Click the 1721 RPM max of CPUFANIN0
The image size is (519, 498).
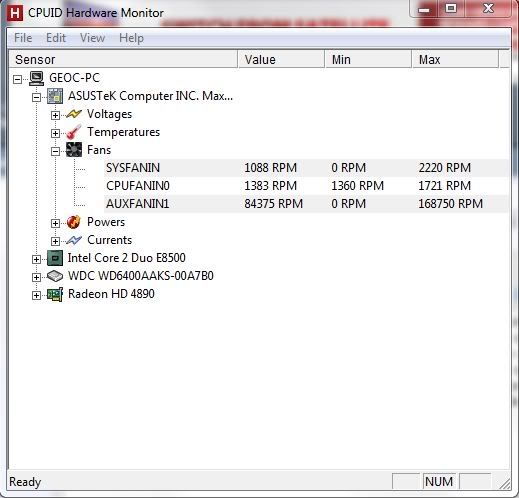(x=445, y=186)
